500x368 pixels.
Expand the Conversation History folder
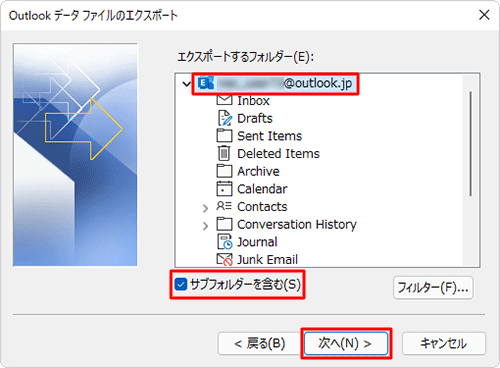[205, 226]
